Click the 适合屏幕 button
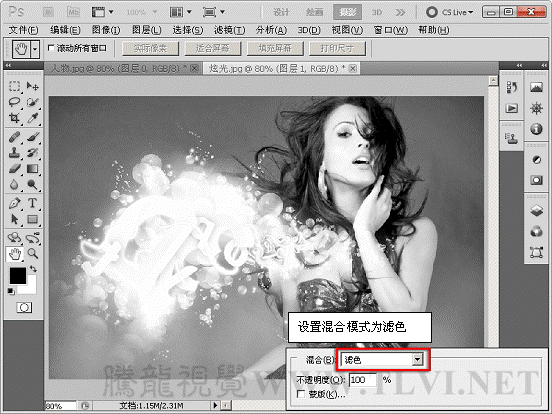 [213, 49]
